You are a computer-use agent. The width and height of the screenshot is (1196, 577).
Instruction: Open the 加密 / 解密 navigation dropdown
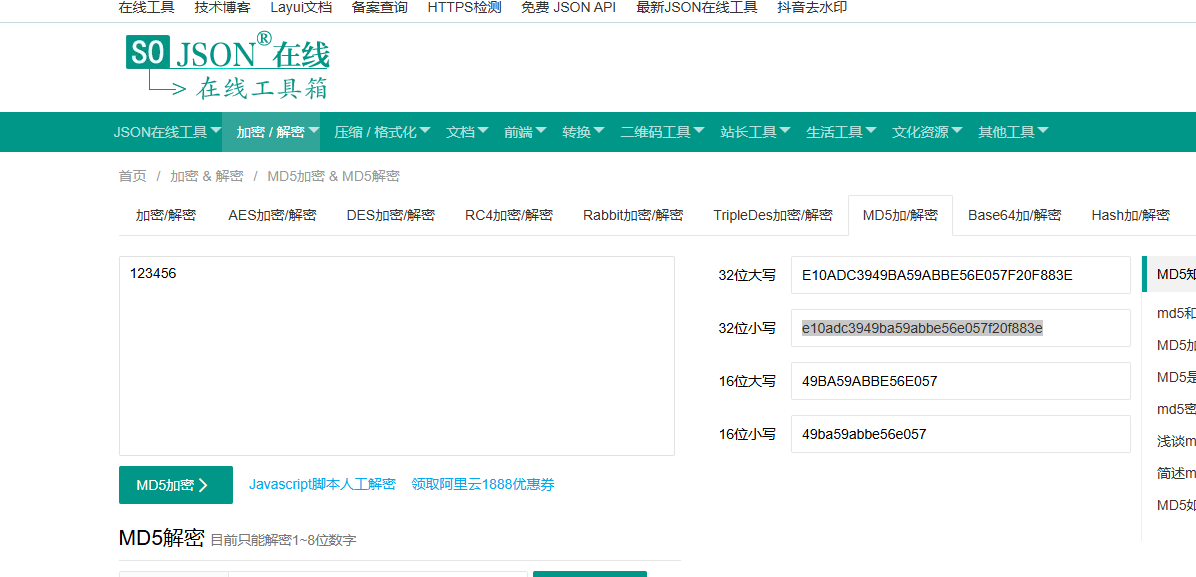[277, 132]
